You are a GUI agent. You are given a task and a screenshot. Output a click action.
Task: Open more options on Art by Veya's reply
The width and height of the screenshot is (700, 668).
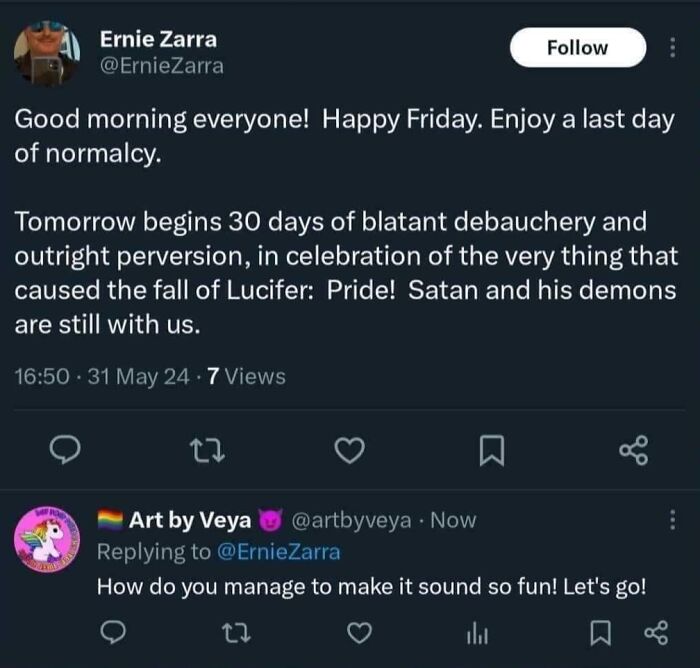(672, 520)
